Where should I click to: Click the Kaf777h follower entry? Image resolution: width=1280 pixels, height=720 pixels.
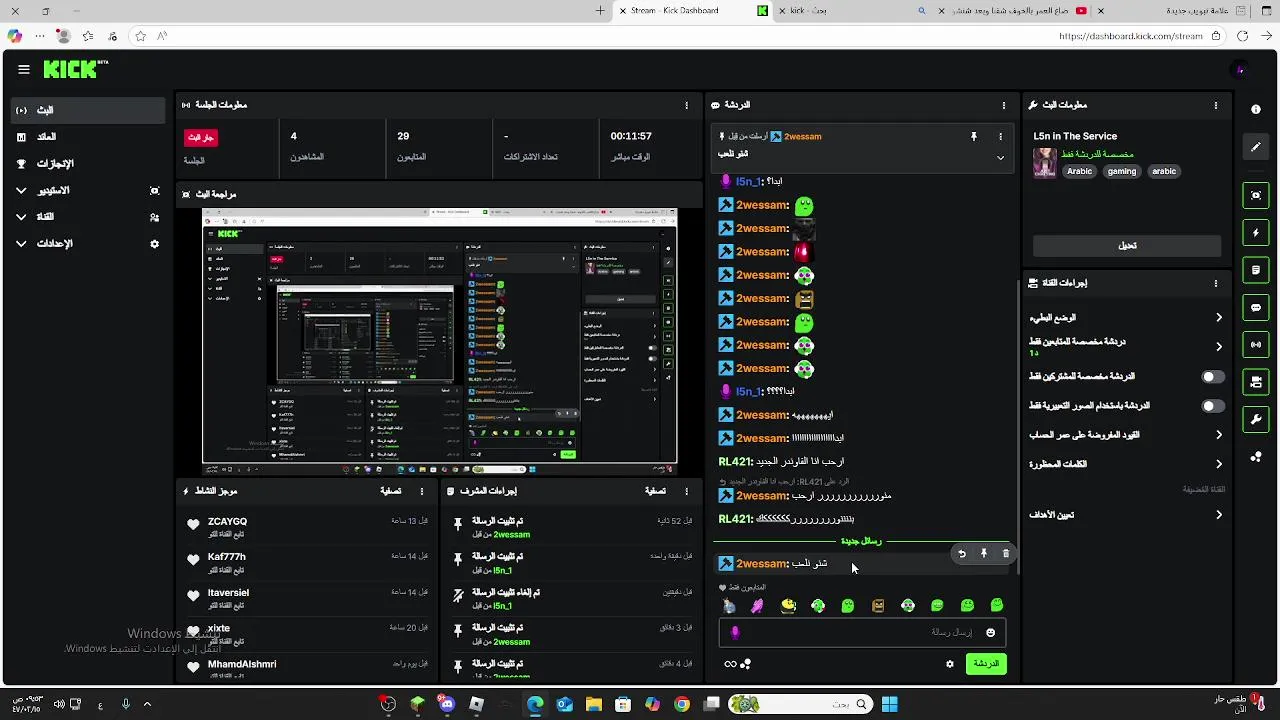[308, 562]
